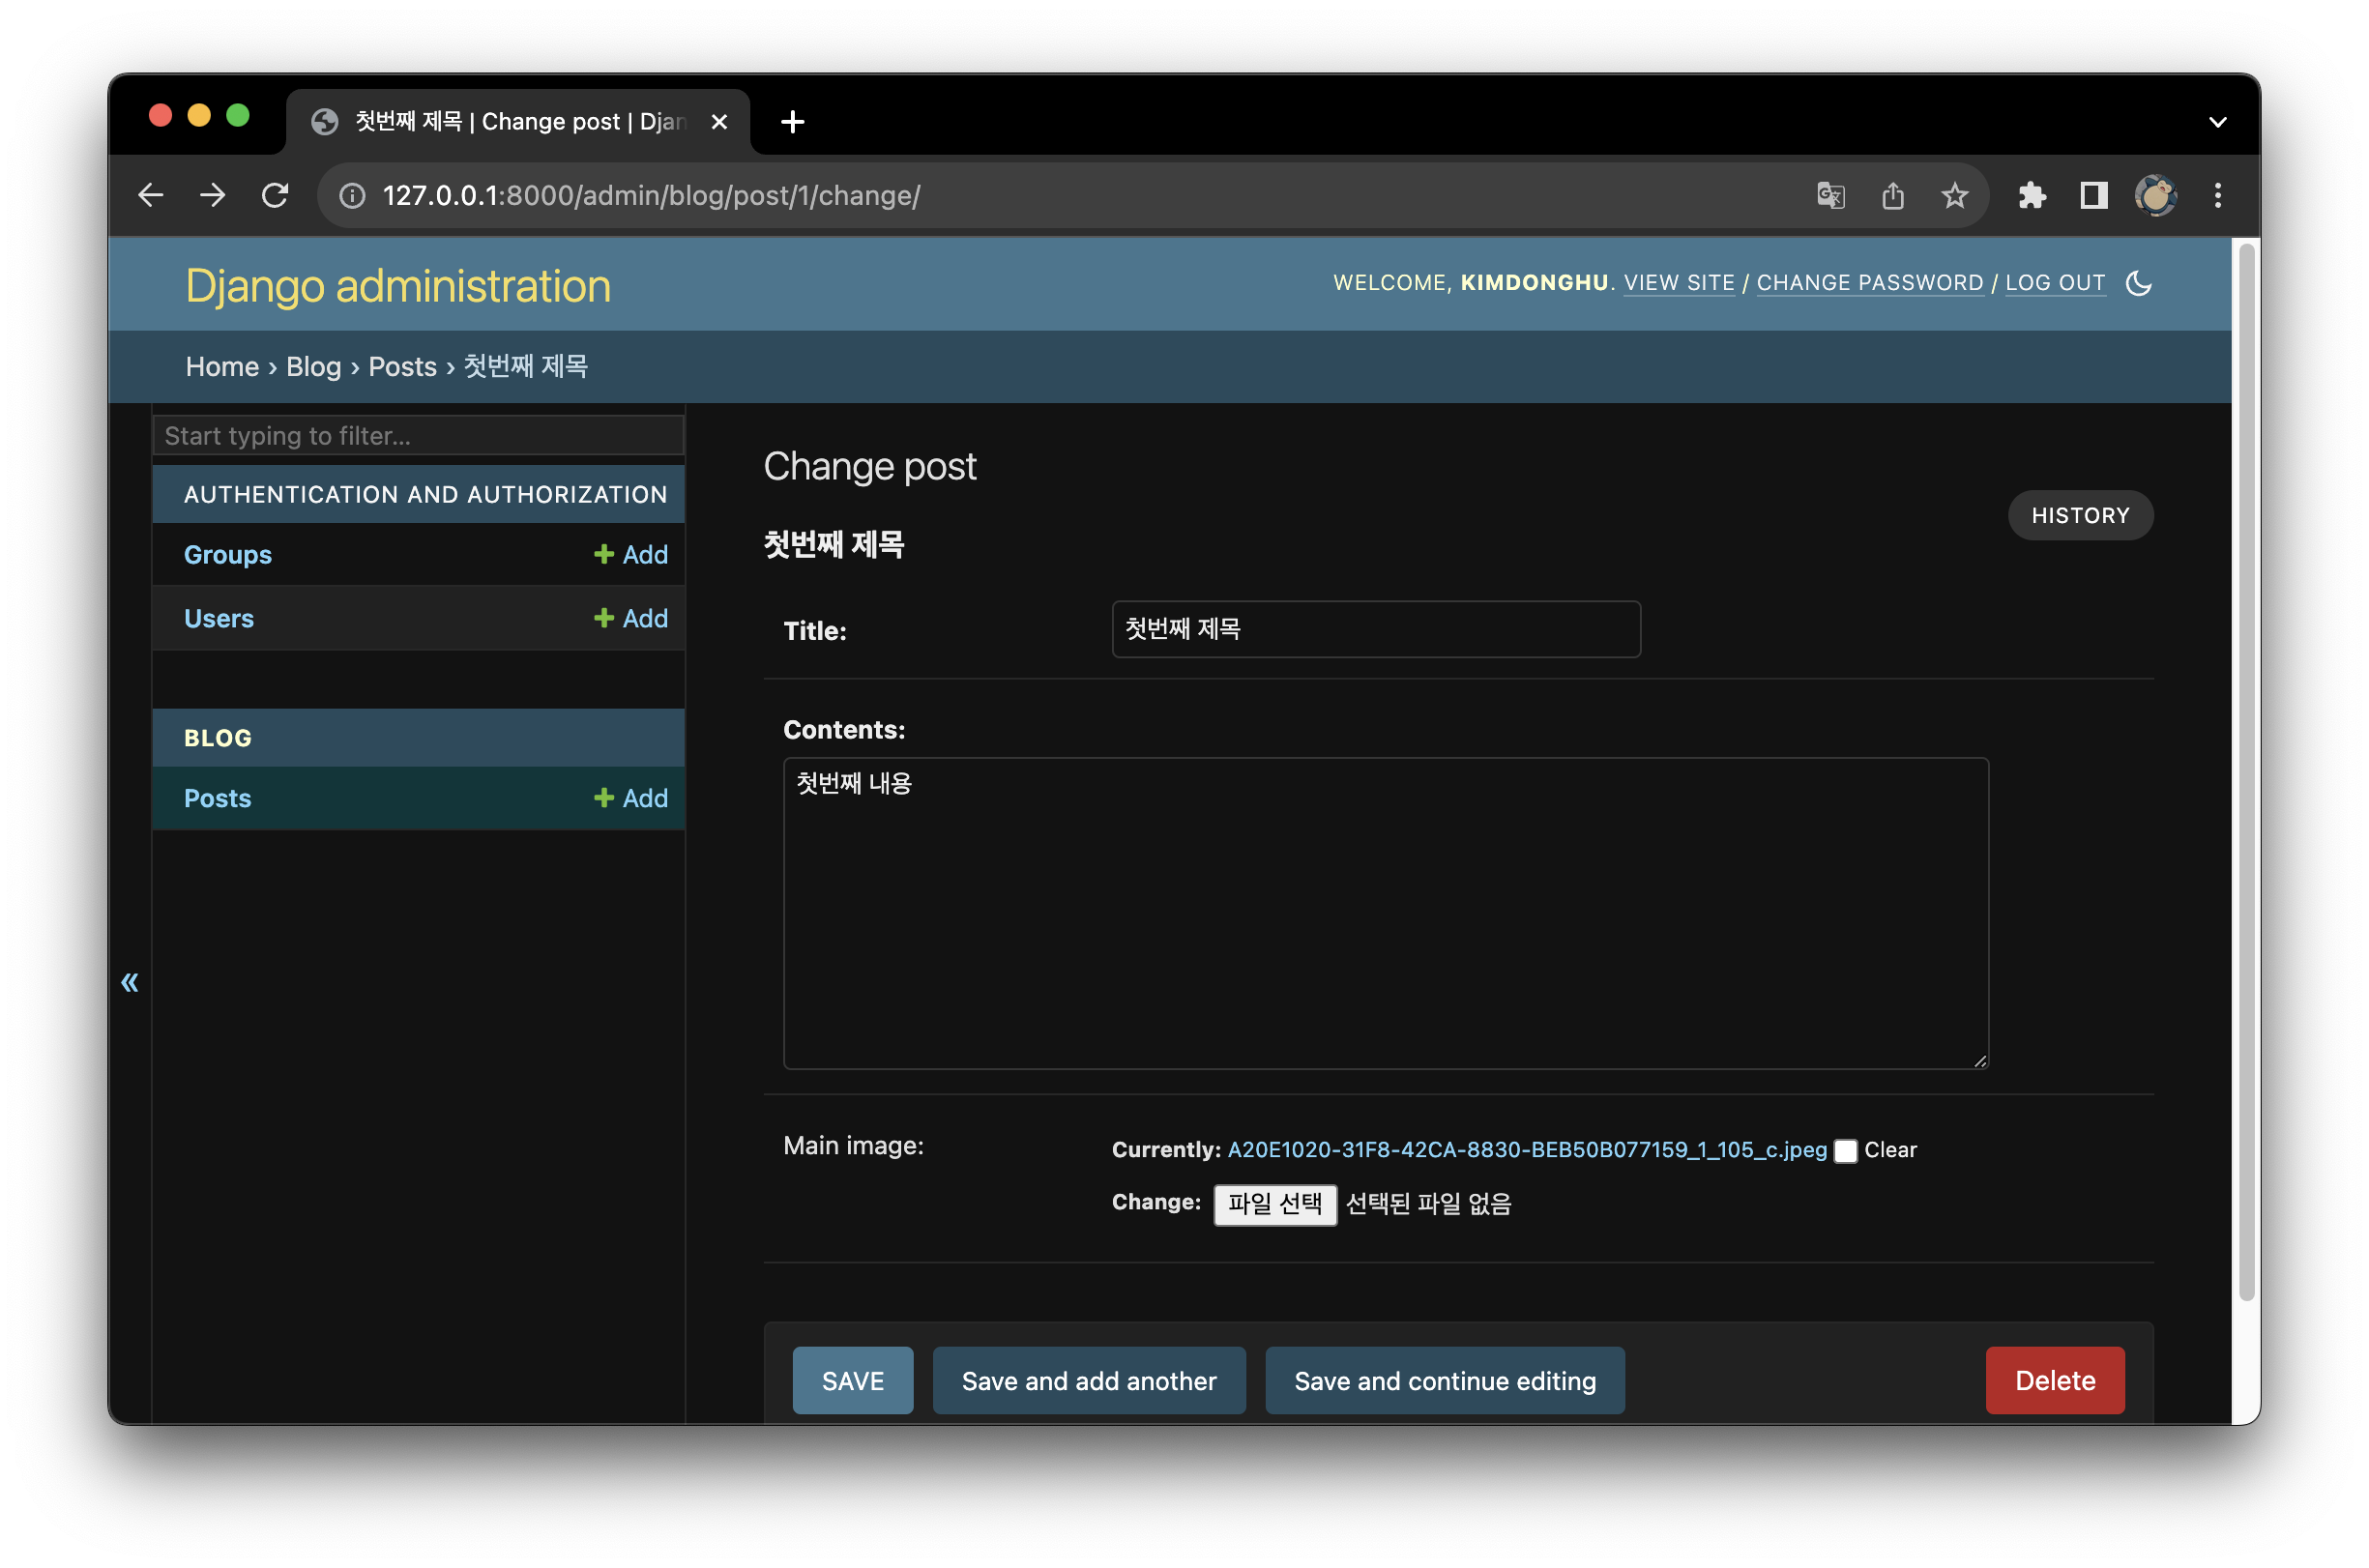Click the KIMDONGHU username text

click(x=1534, y=283)
